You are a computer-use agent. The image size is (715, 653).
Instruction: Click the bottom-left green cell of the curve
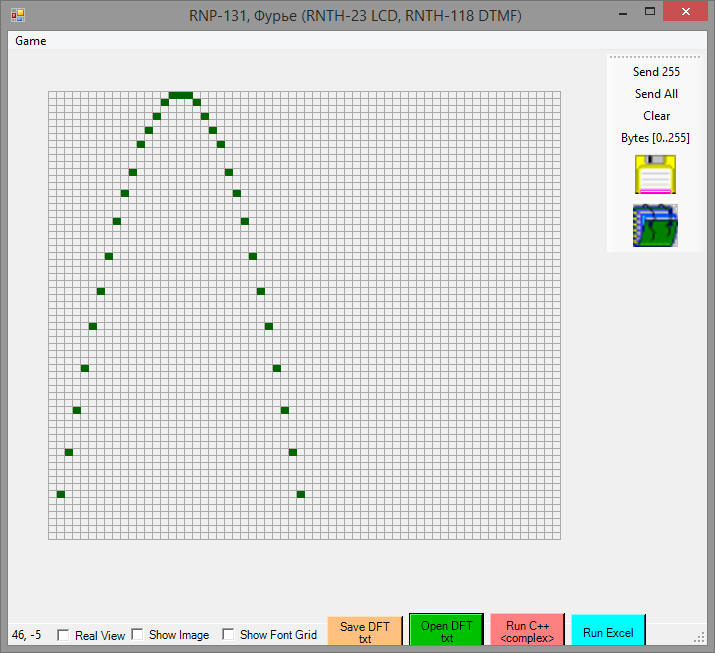click(x=61, y=494)
